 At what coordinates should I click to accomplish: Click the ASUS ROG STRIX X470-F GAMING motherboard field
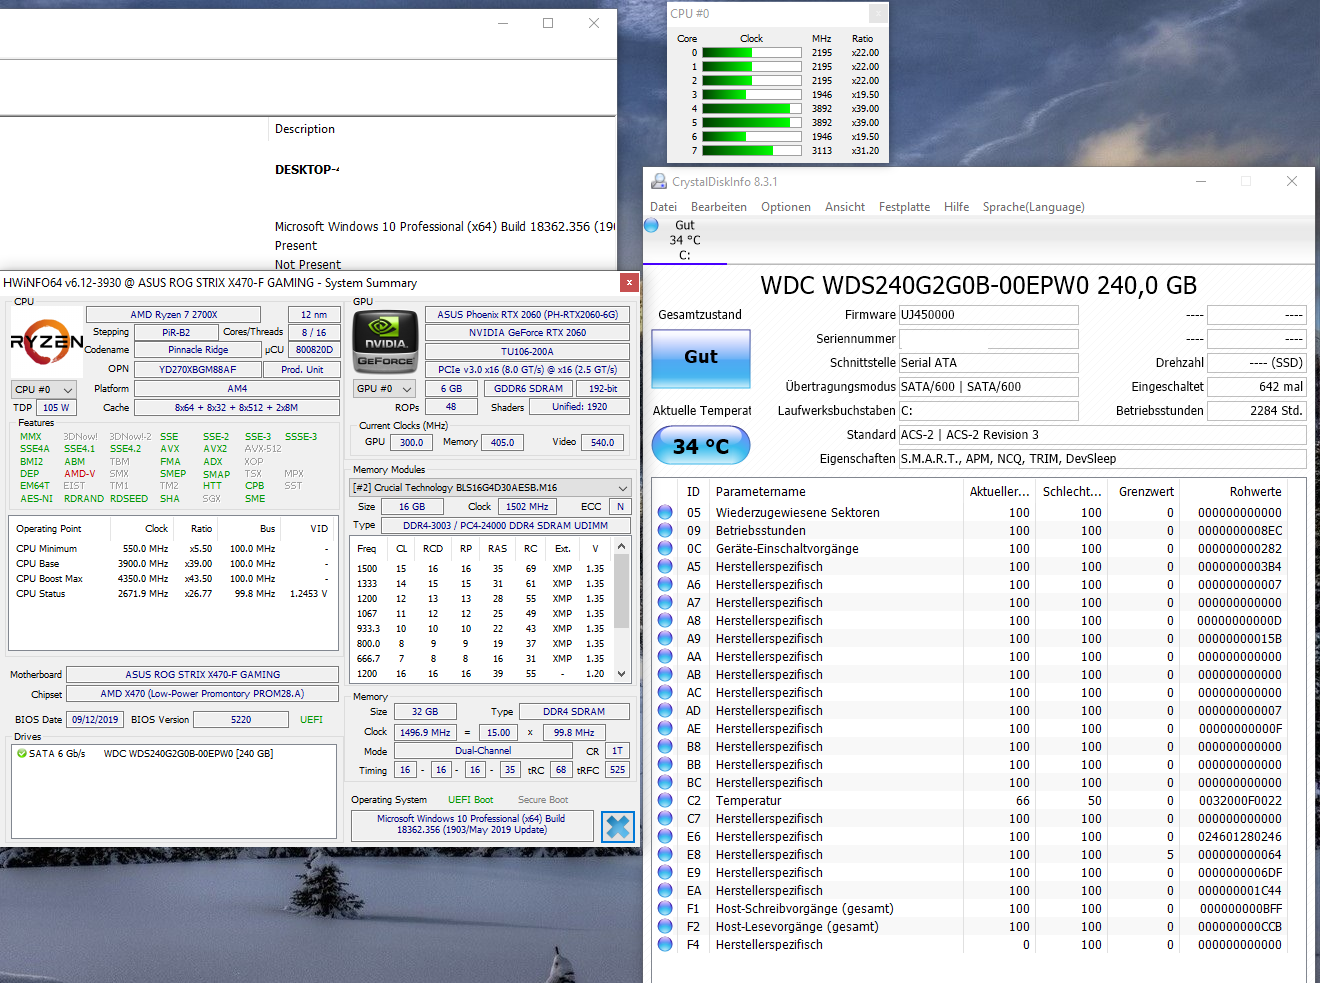click(203, 675)
